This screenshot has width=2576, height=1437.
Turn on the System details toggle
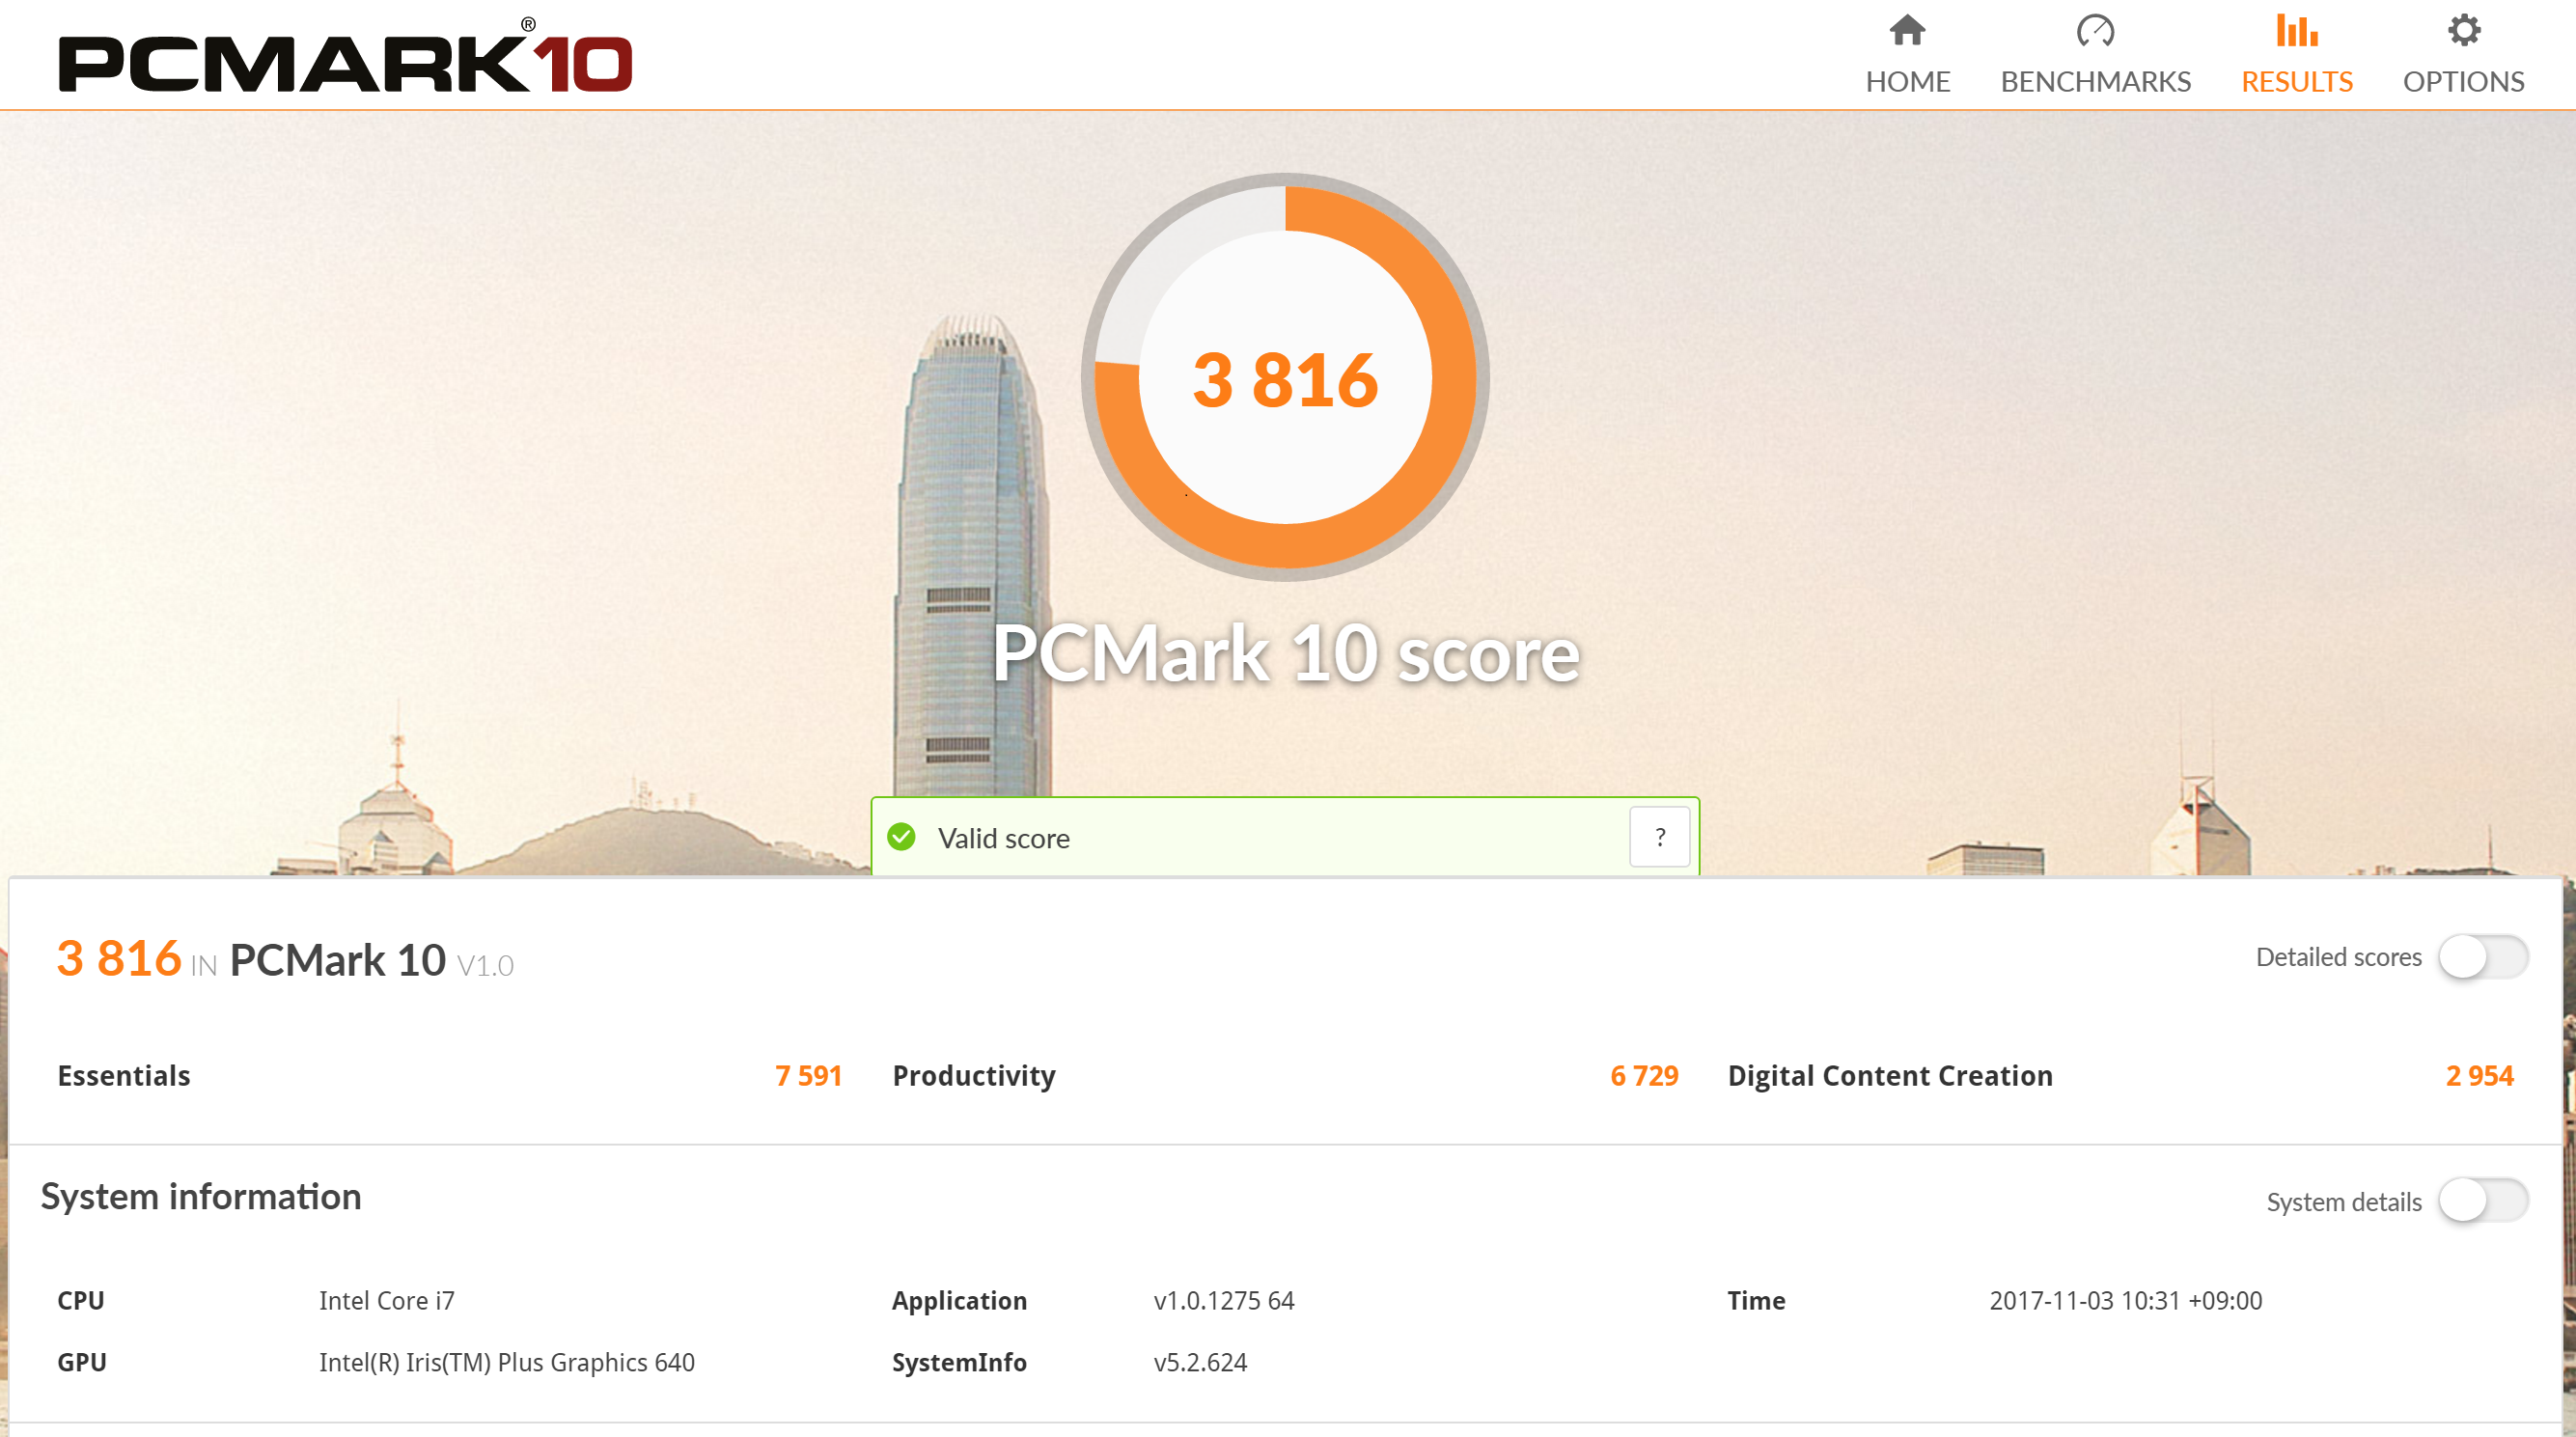(2482, 1200)
